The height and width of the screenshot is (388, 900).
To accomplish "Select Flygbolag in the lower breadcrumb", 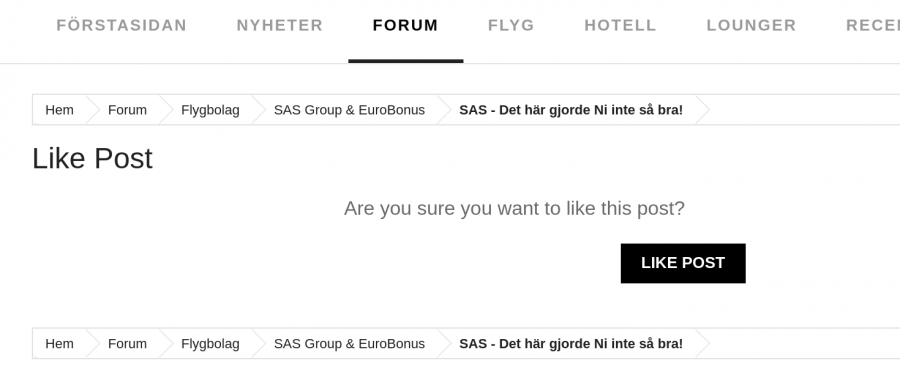I will point(210,343).
